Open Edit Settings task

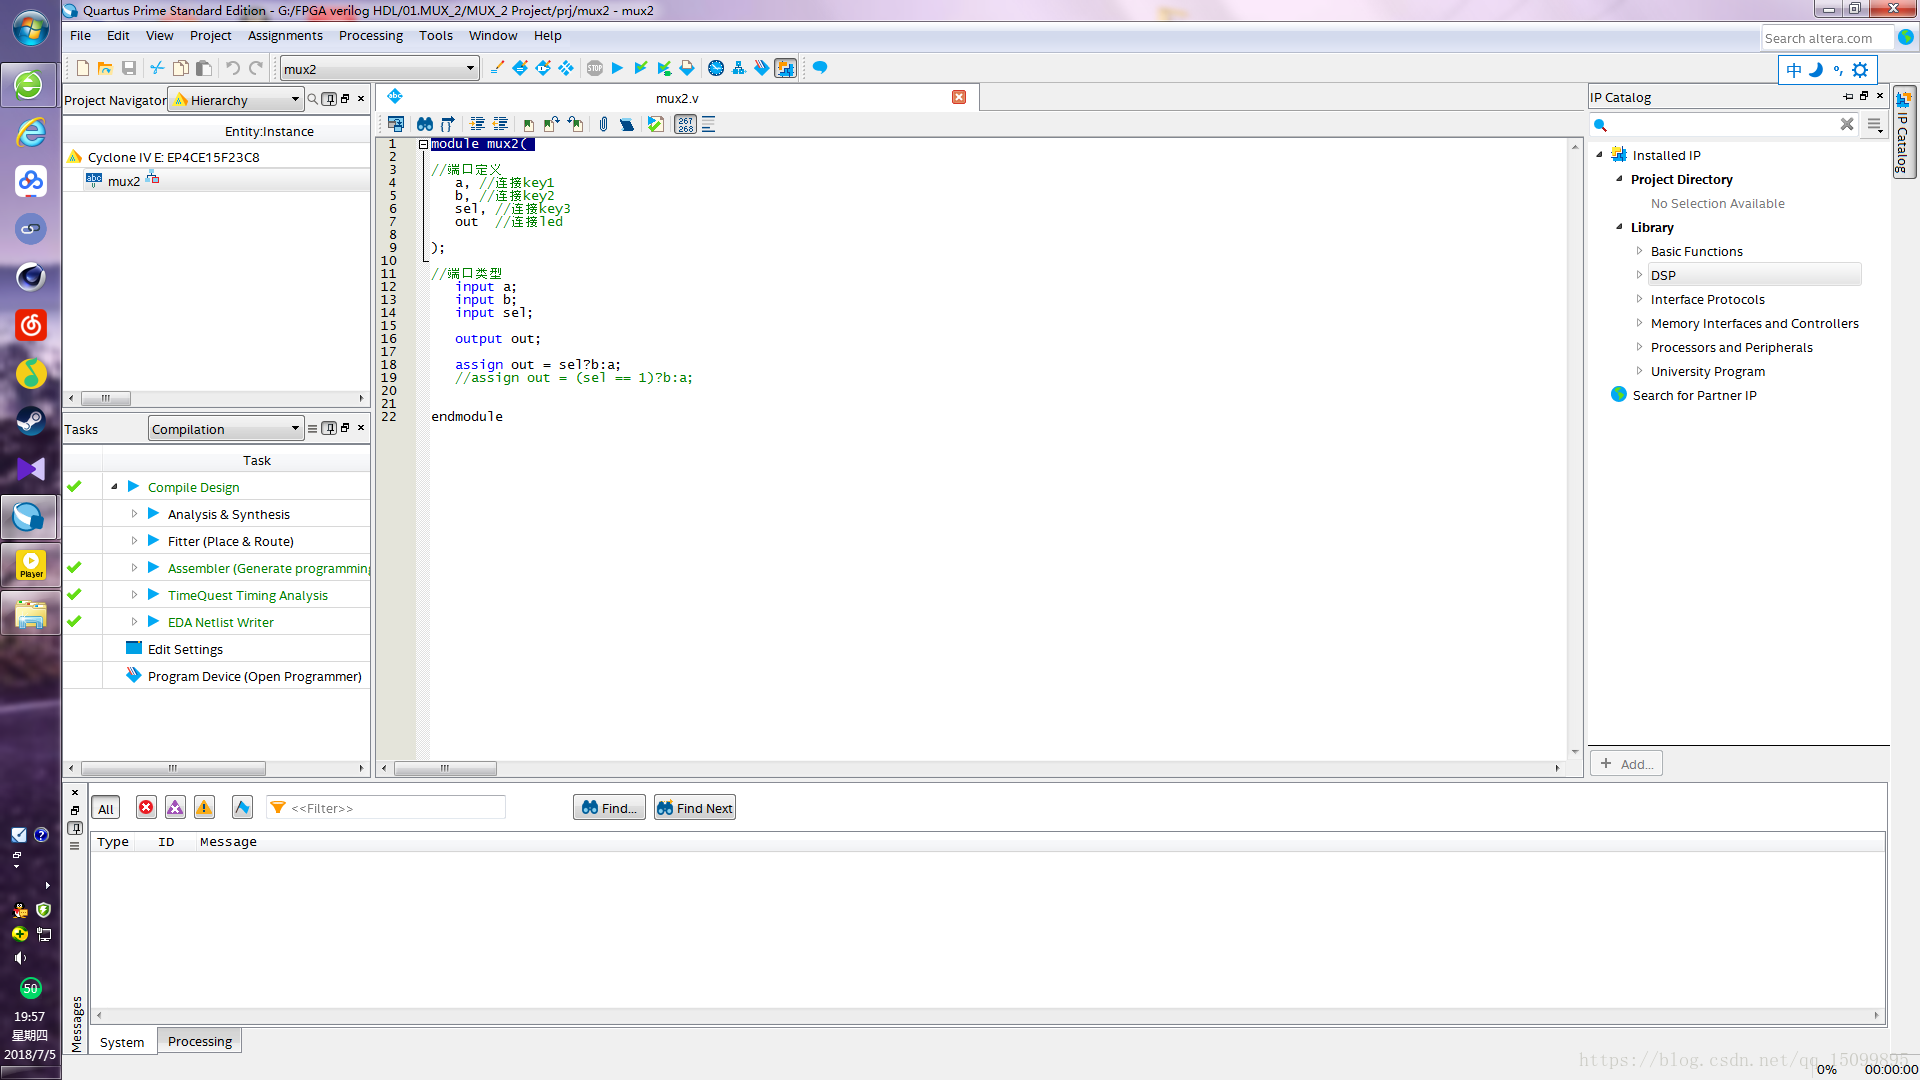(x=185, y=649)
